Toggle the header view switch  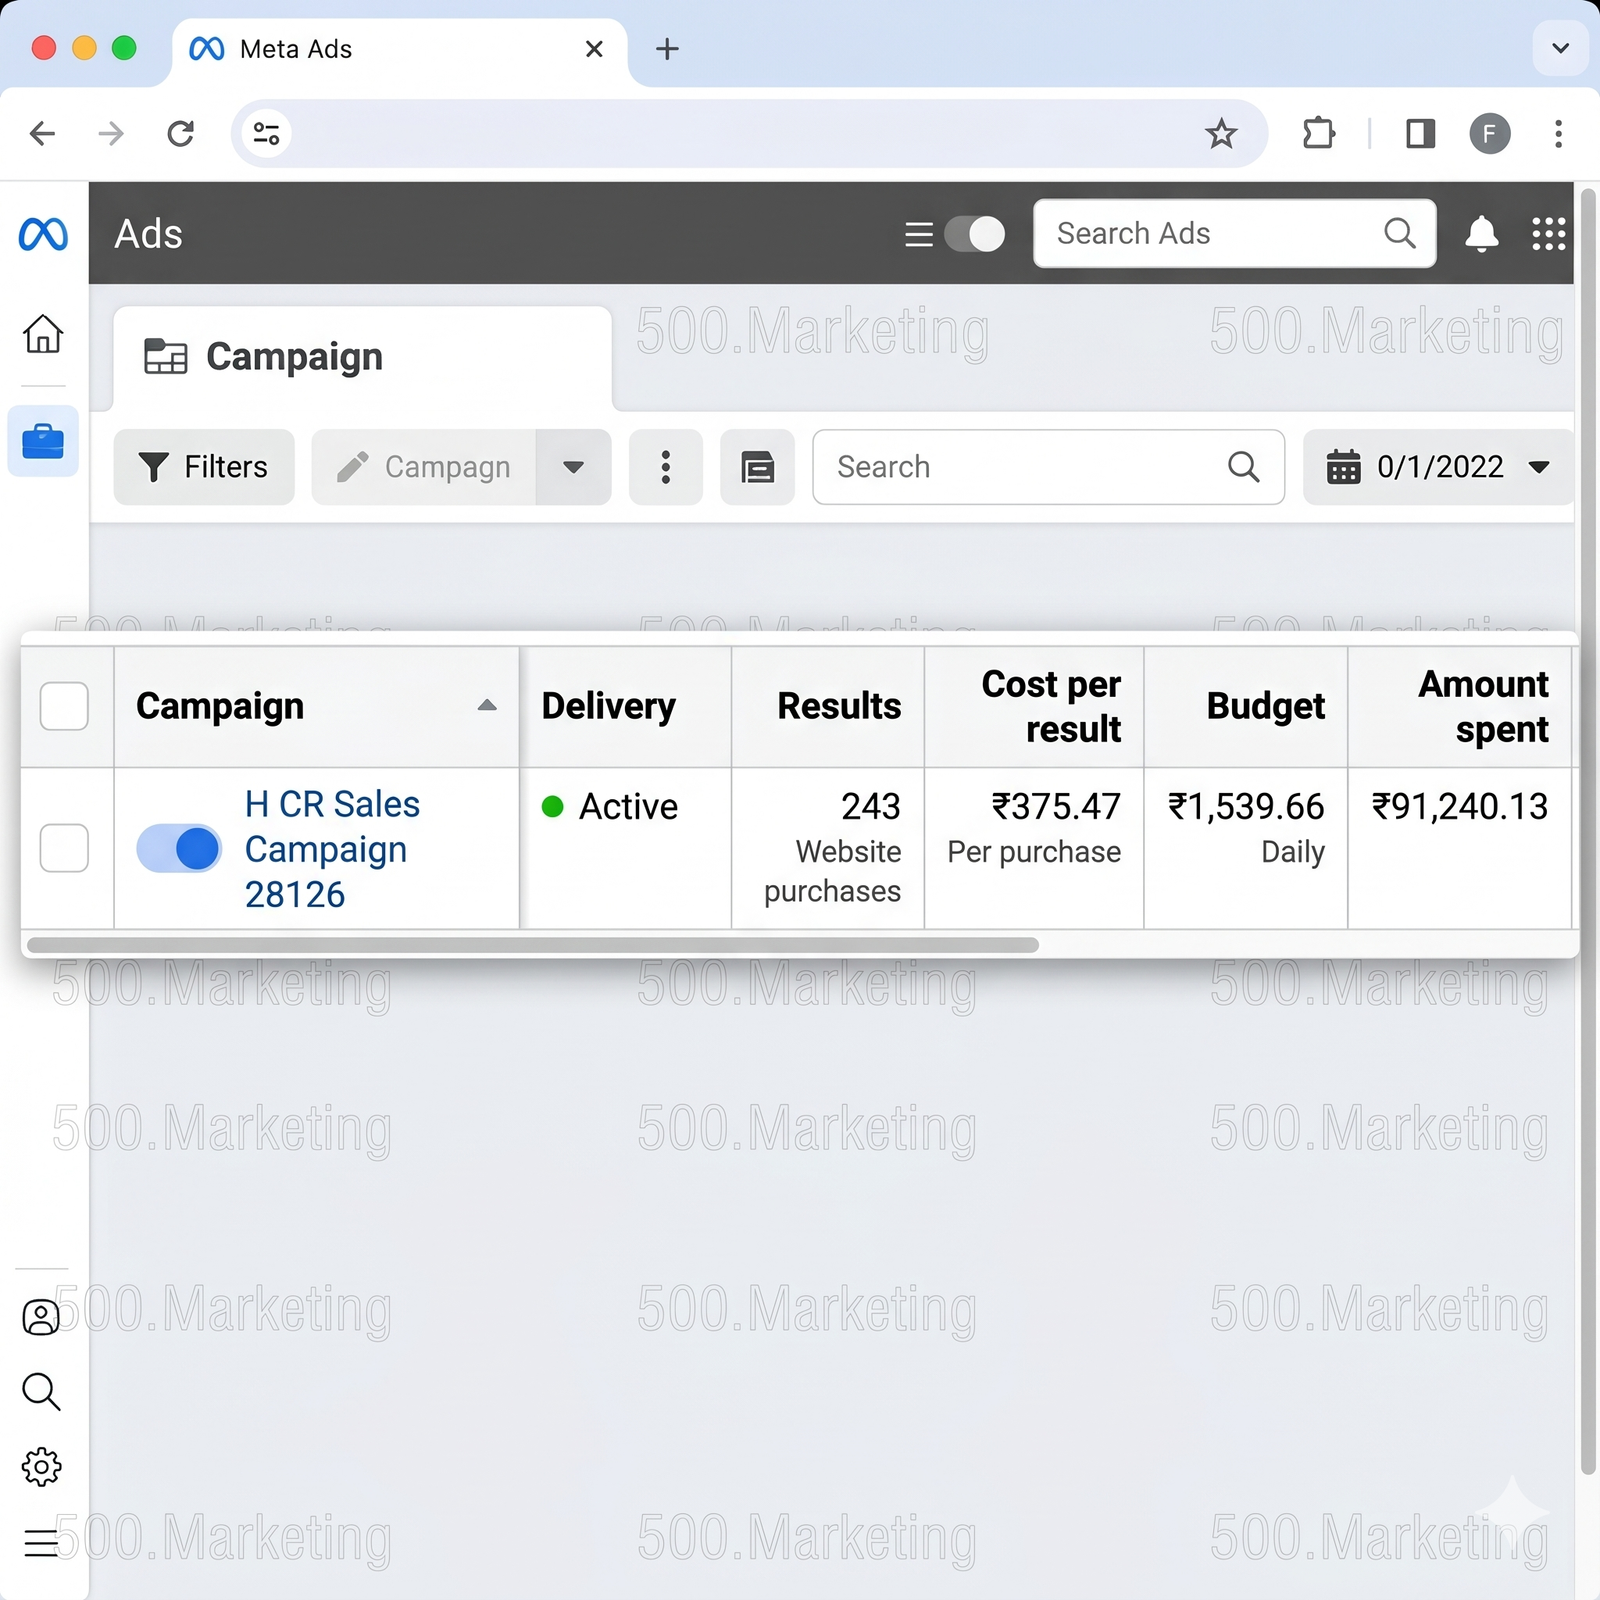click(x=974, y=234)
